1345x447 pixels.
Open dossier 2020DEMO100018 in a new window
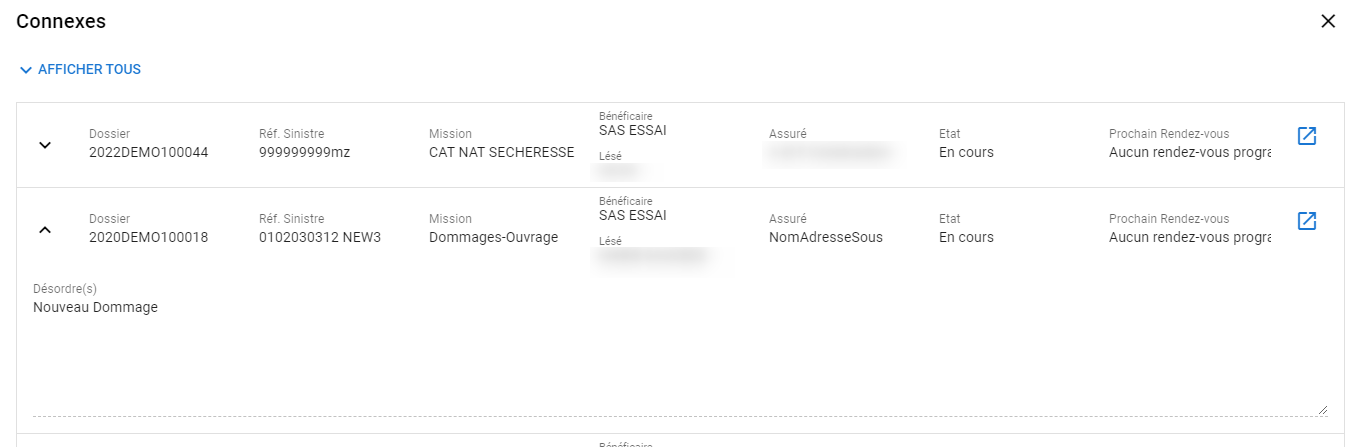pyautogui.click(x=1306, y=221)
